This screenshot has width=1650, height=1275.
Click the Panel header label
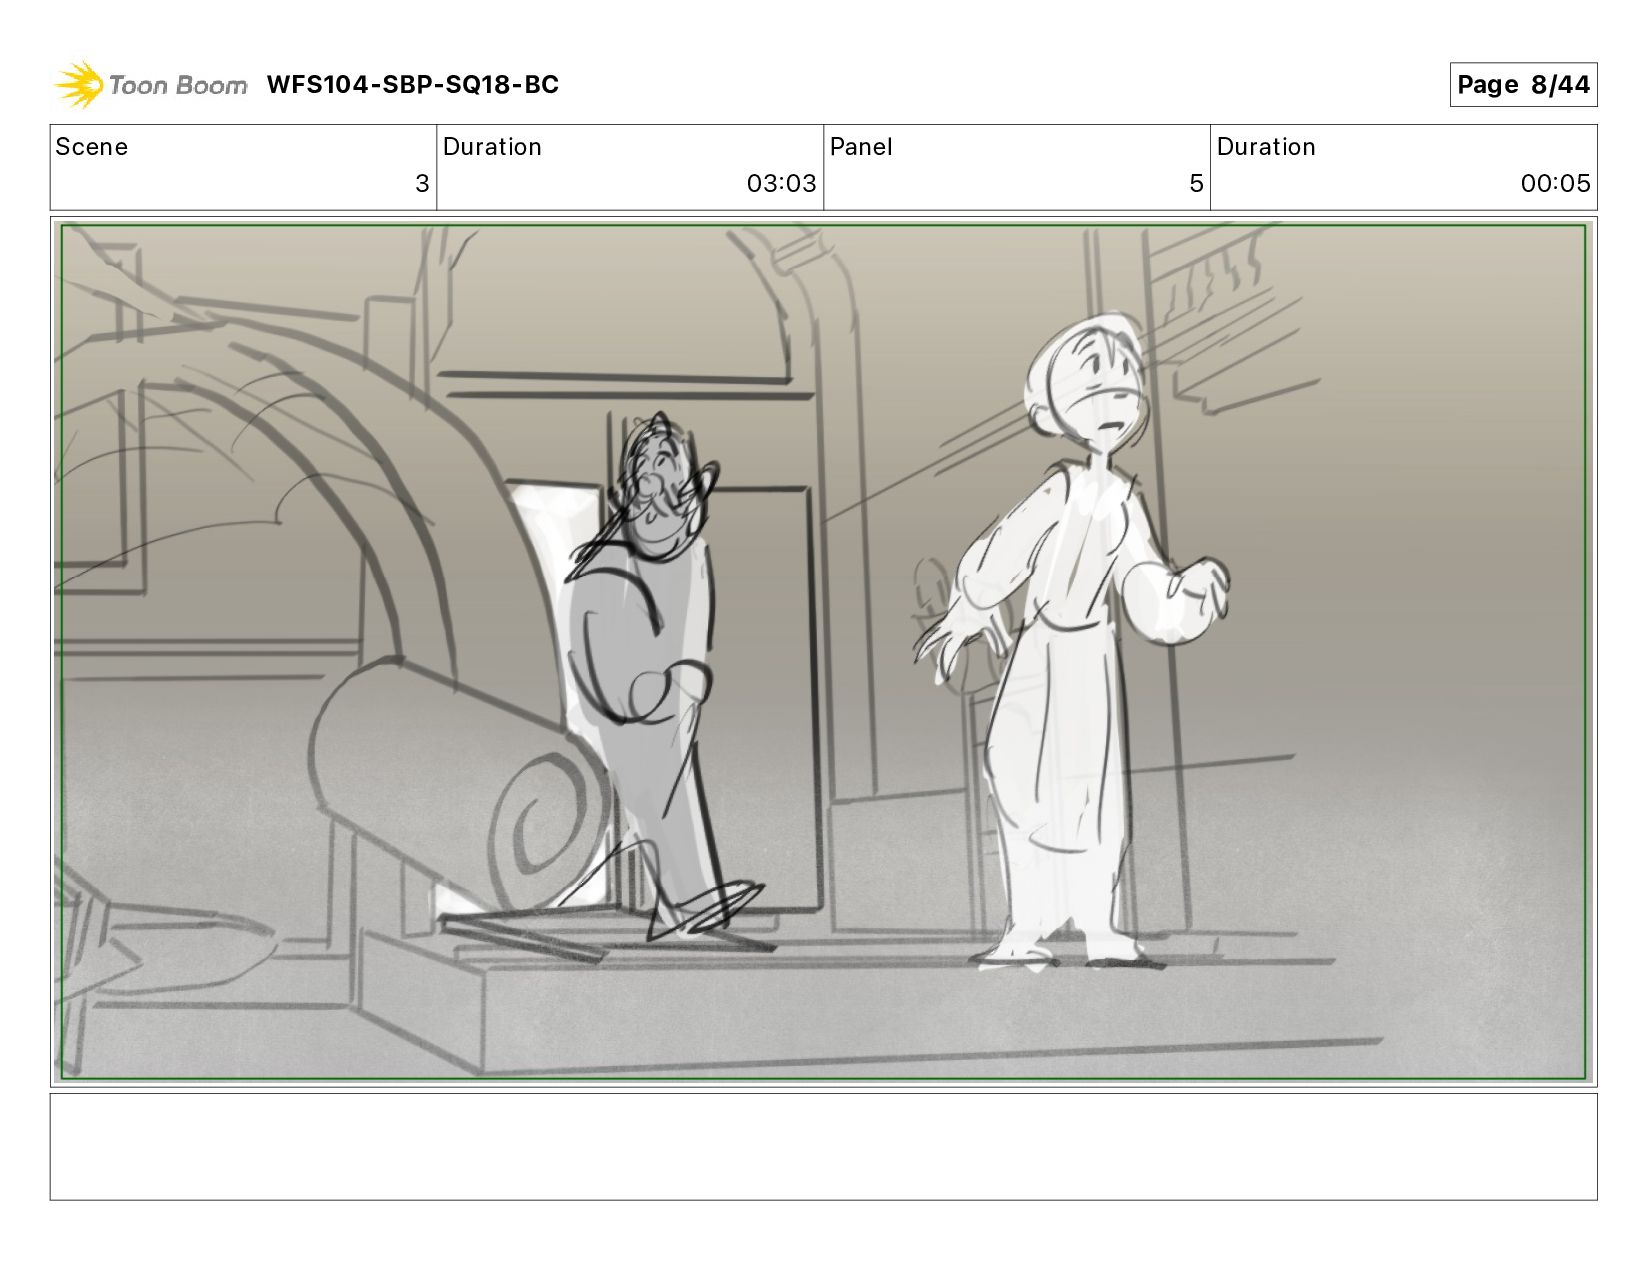pyautogui.click(x=861, y=147)
